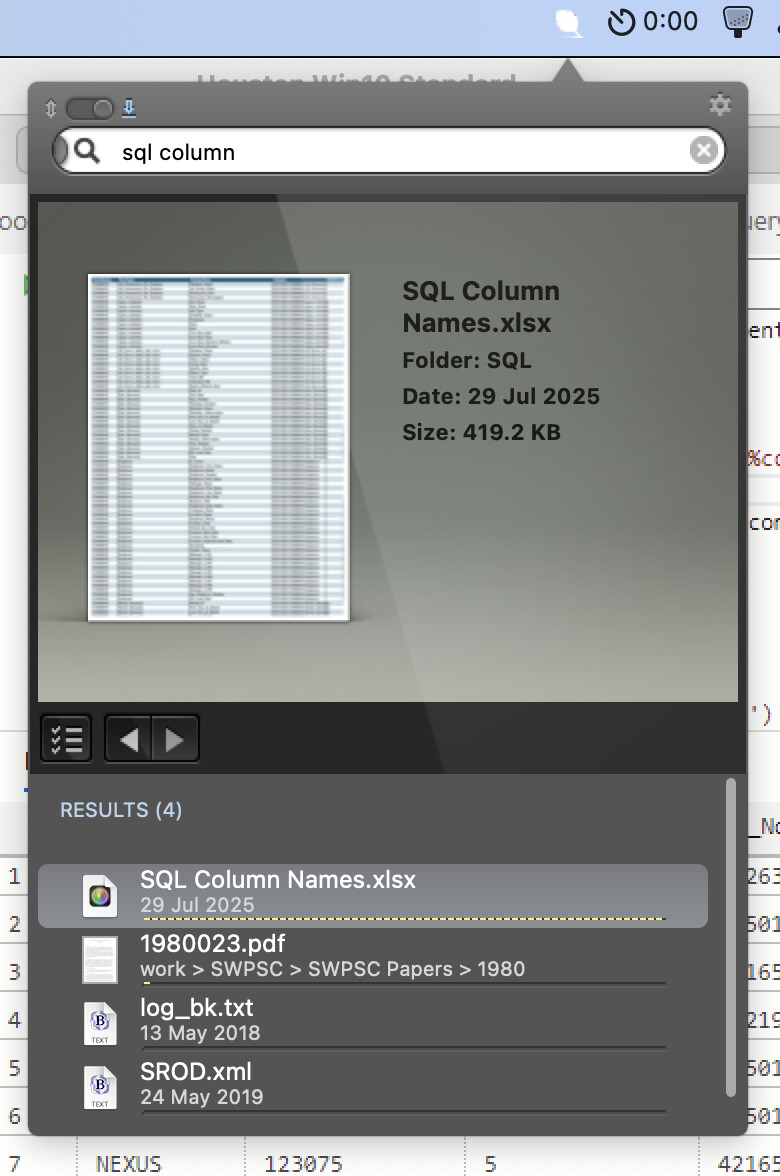Image resolution: width=780 pixels, height=1176 pixels.
Task: Go to next preview with right arrow
Action: (175, 739)
